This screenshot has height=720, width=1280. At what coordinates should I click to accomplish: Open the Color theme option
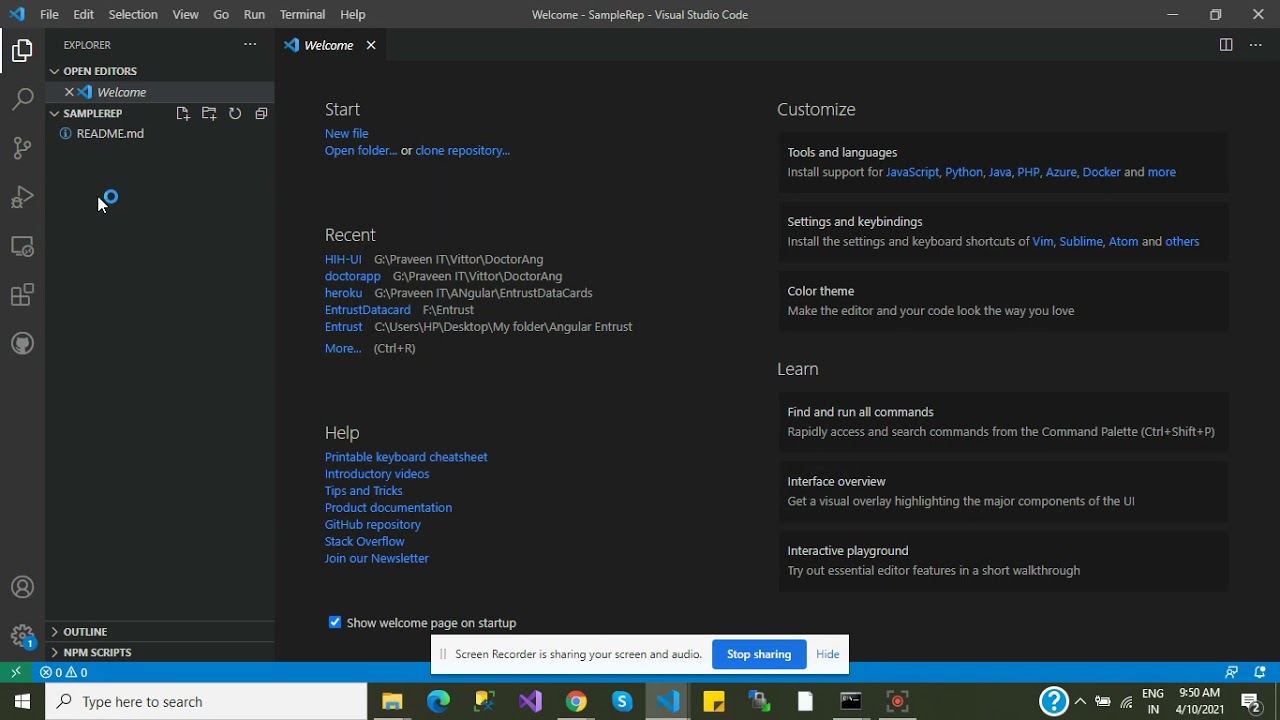tap(1003, 301)
